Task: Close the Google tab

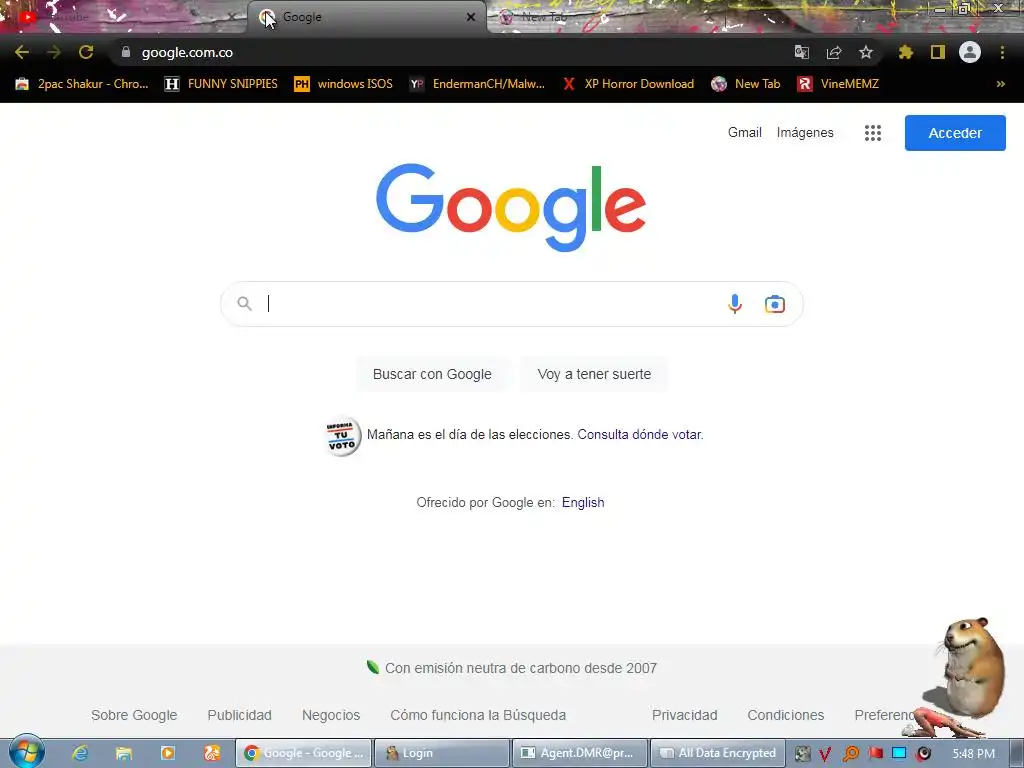Action: pyautogui.click(x=471, y=17)
